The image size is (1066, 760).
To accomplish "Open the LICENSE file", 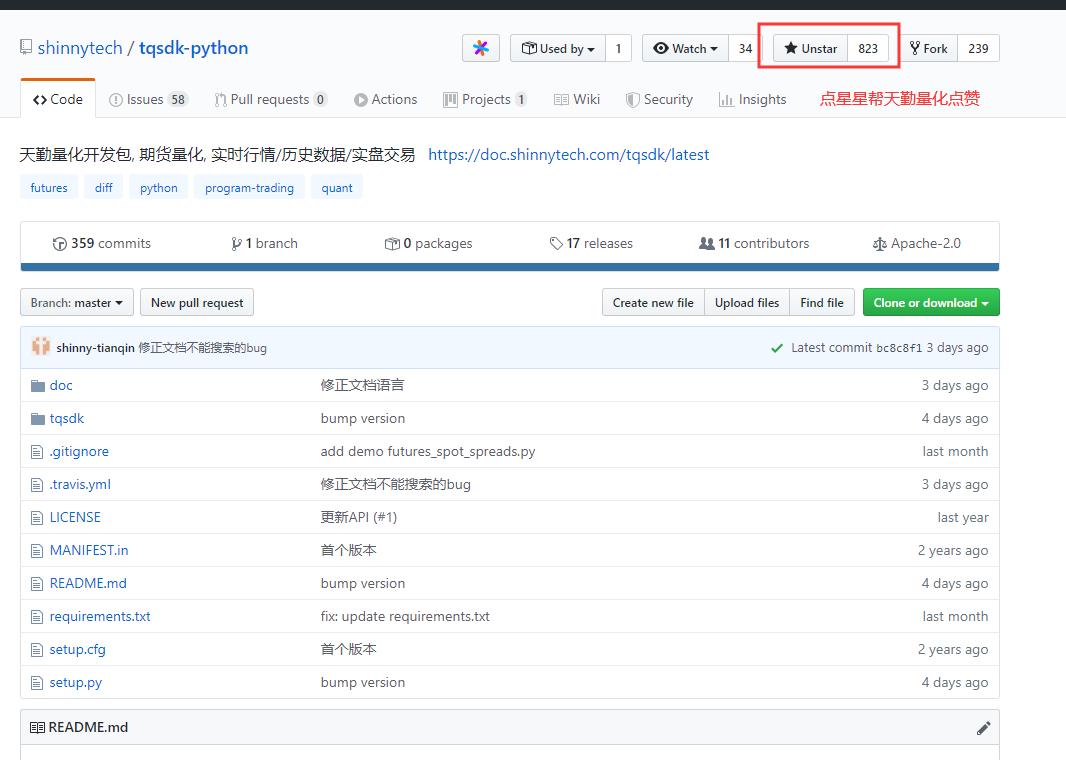I will click(x=75, y=517).
